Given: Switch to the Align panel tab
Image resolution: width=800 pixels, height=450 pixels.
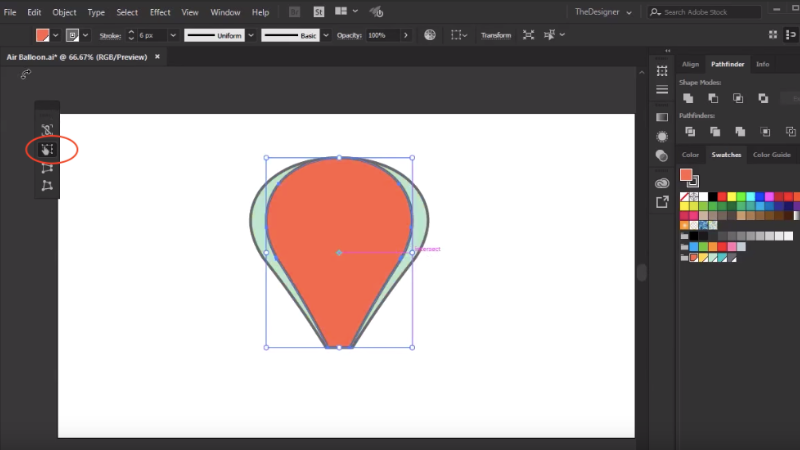Looking at the screenshot, I should click(690, 64).
